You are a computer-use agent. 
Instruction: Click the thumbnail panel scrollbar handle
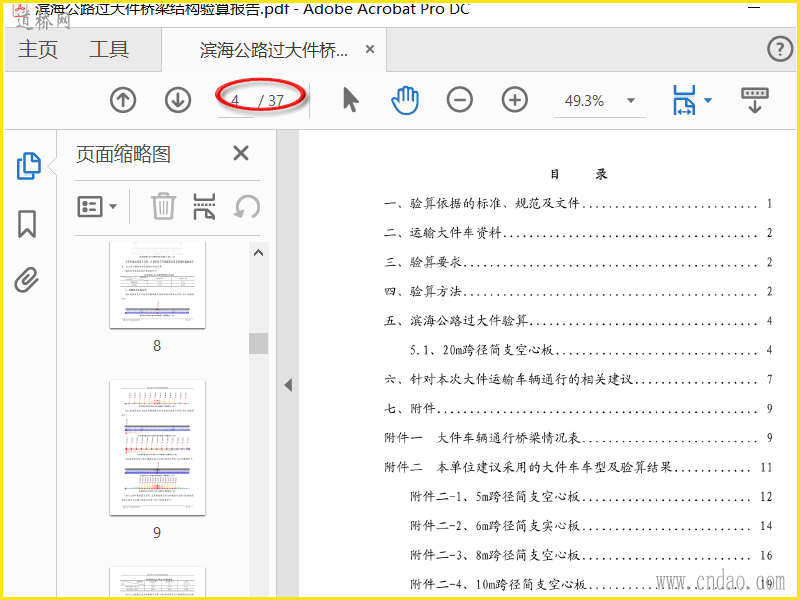tap(259, 343)
